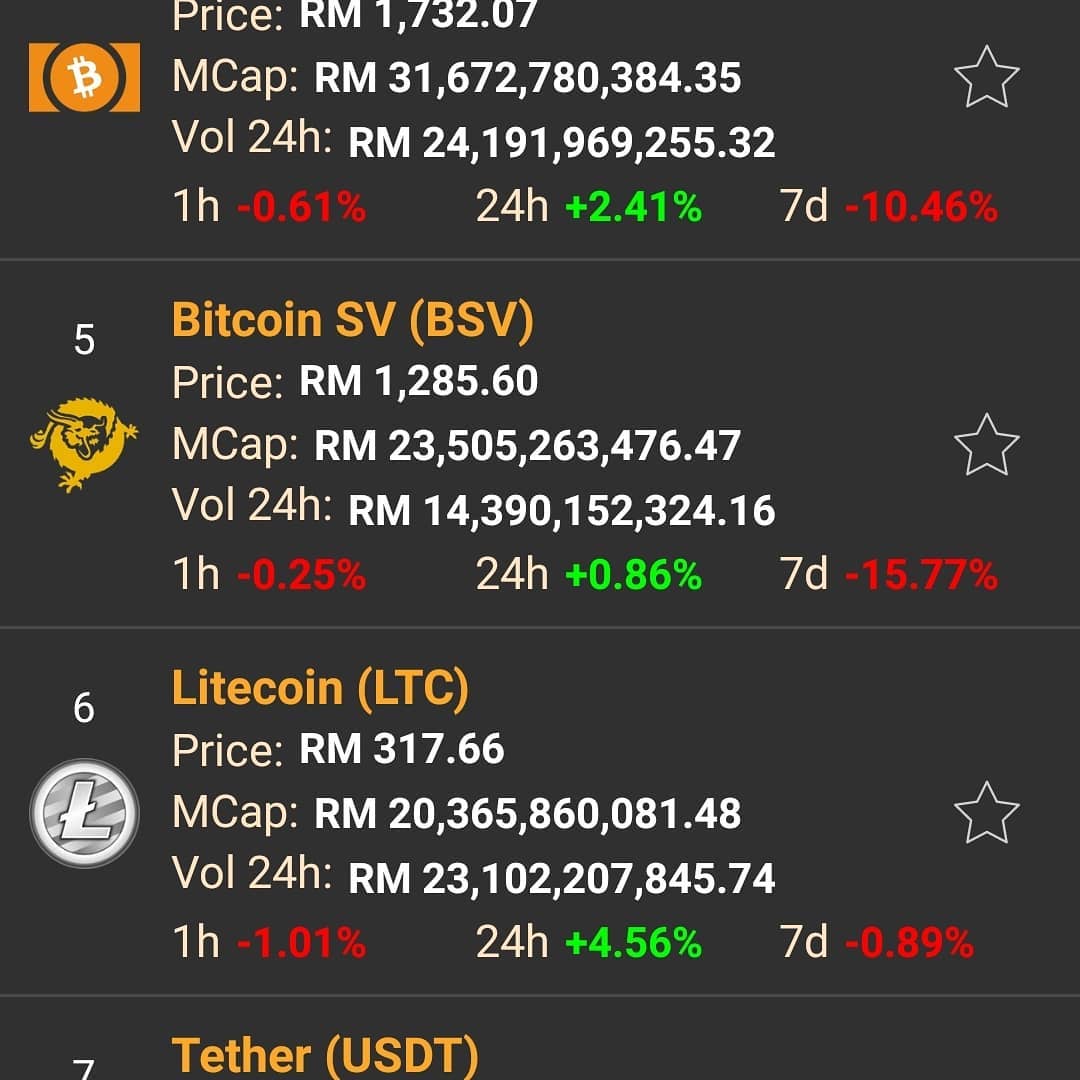Viewport: 1080px width, 1080px height.
Task: Open the Bitcoin SV (BSV) title
Action: click(x=353, y=321)
